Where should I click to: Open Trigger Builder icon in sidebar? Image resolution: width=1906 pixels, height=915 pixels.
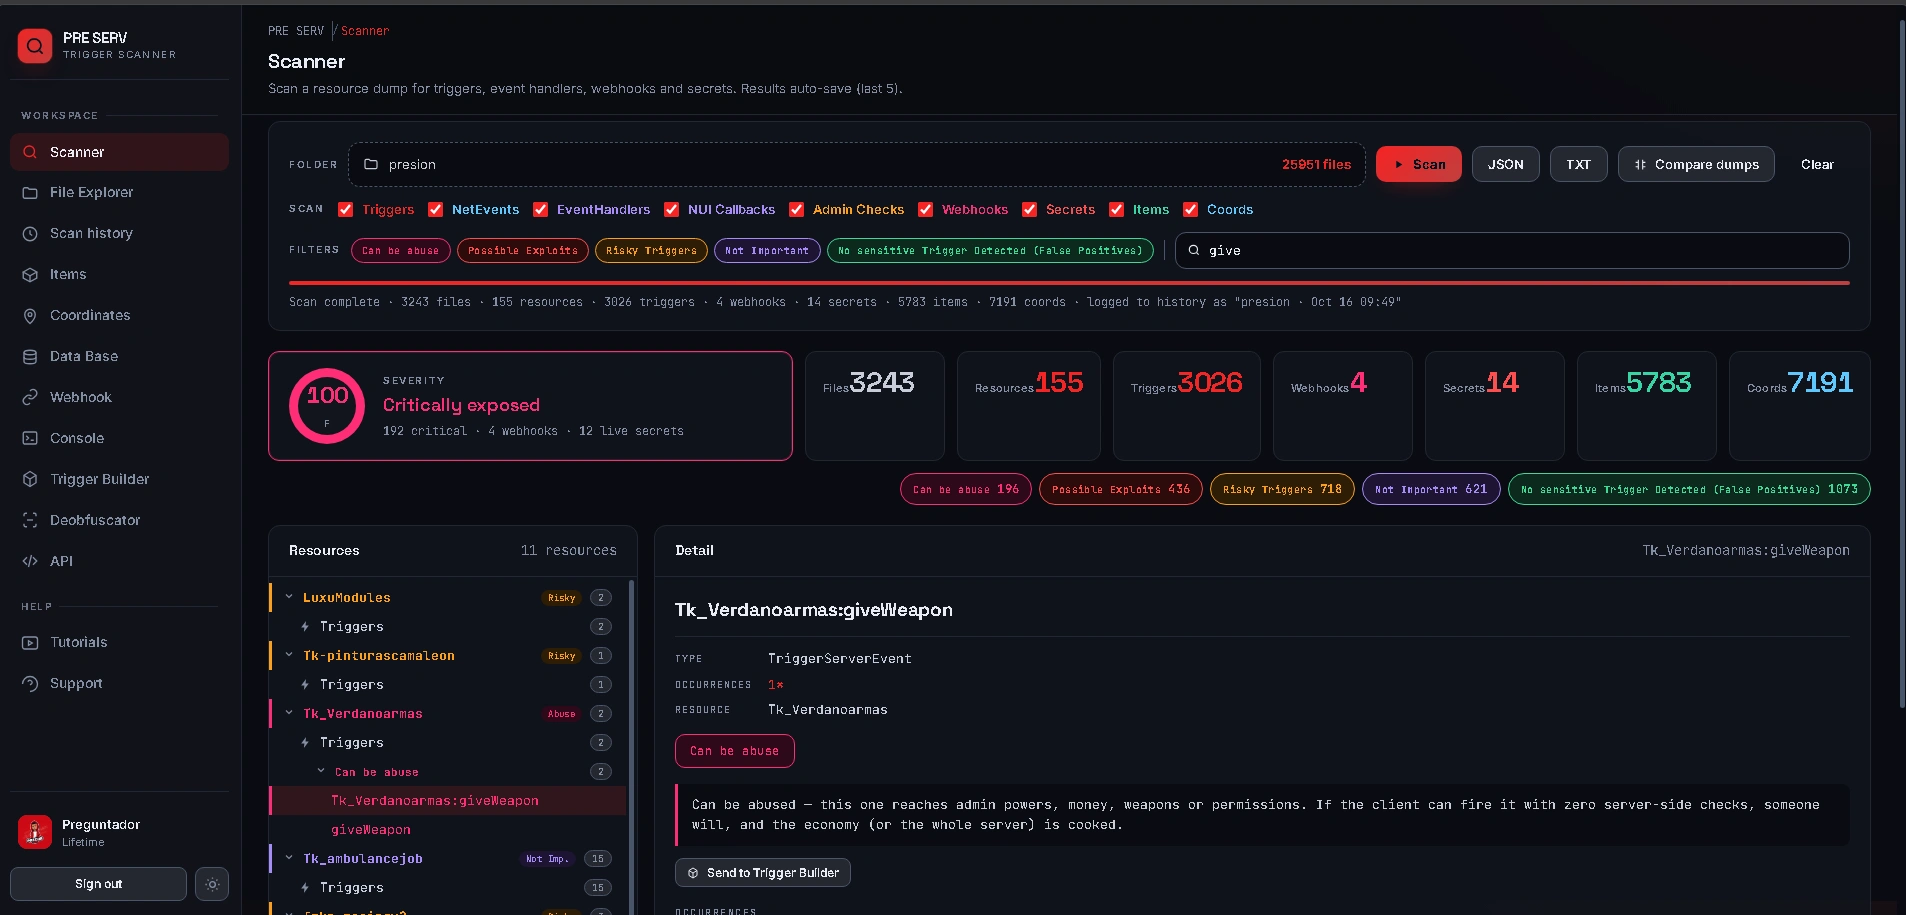pos(30,479)
